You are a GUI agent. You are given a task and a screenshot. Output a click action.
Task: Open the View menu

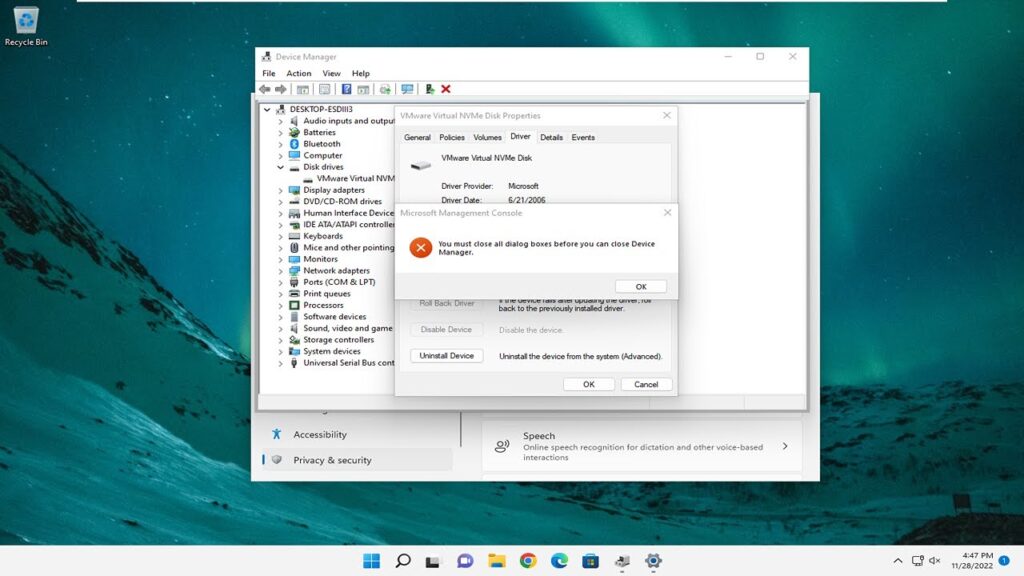(331, 73)
